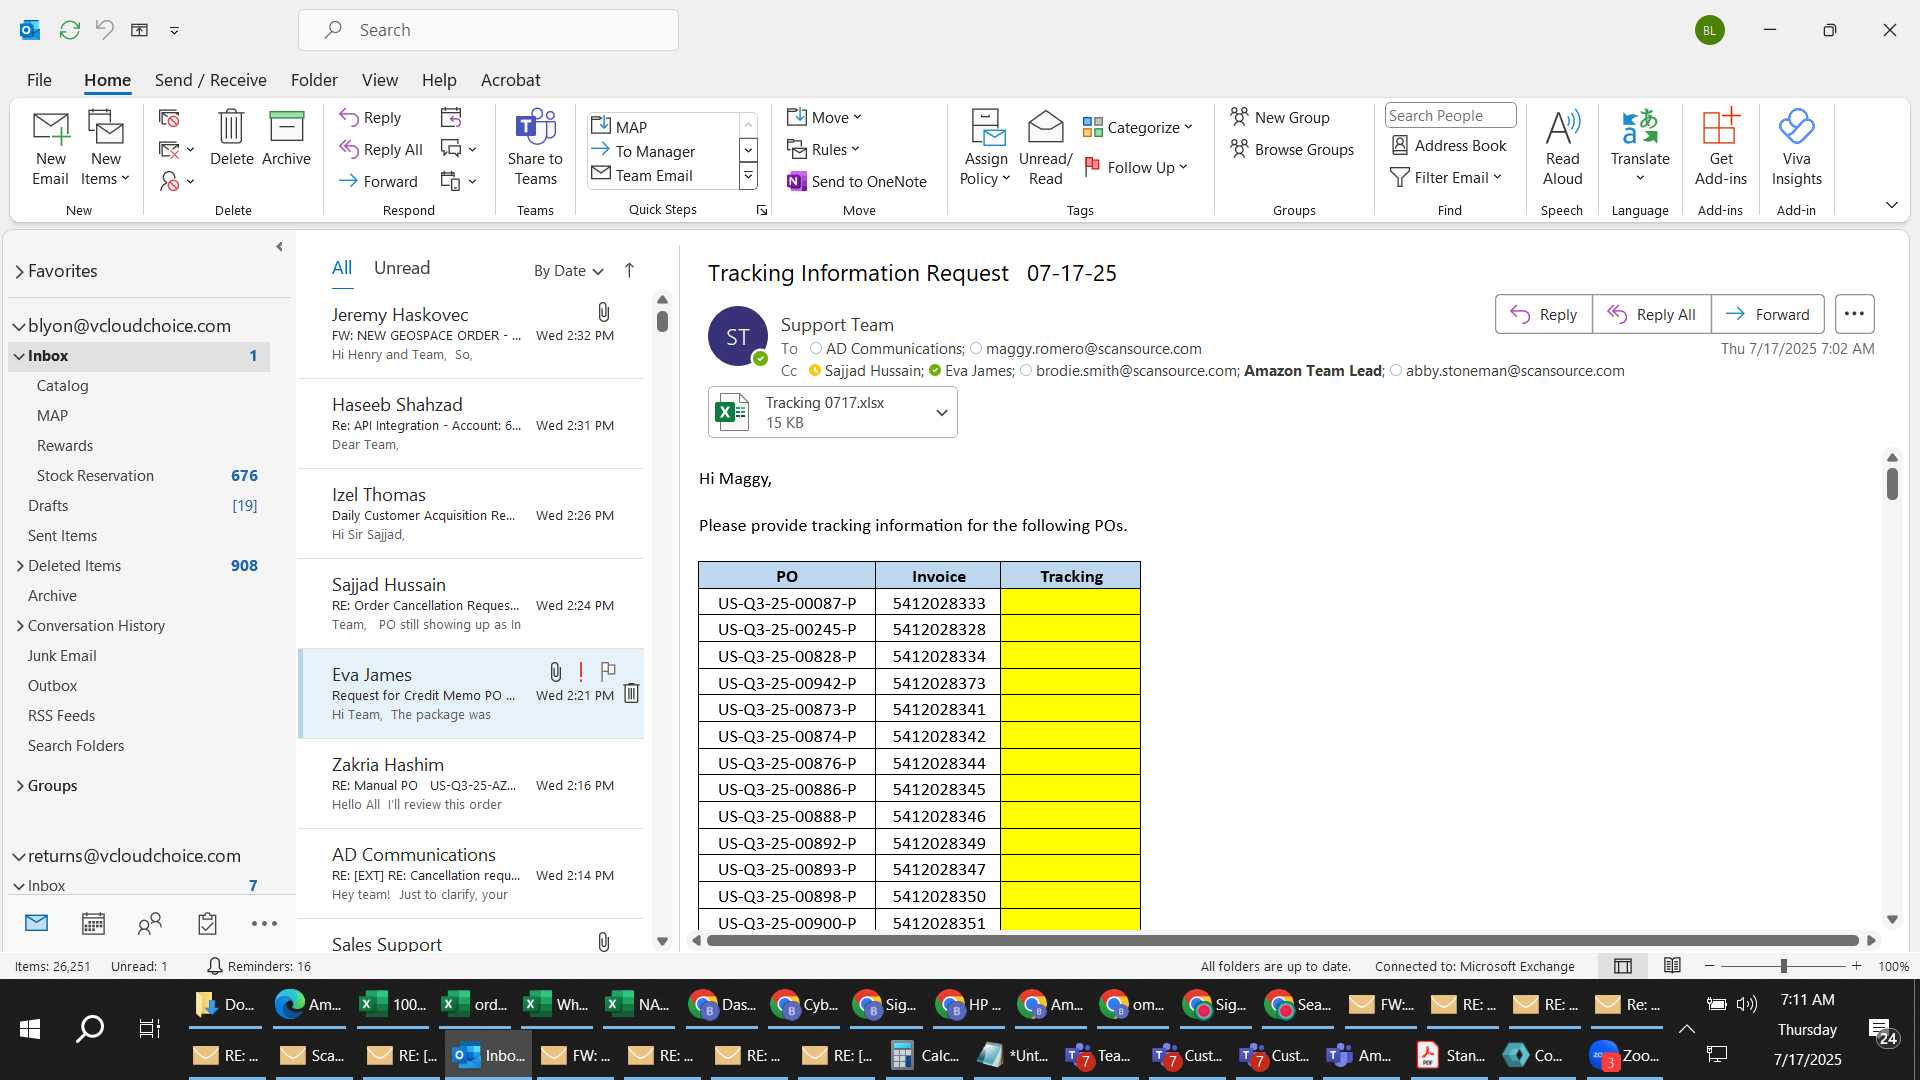Switch to Send / Receive tab
This screenshot has height=1080, width=1920.
[210, 80]
